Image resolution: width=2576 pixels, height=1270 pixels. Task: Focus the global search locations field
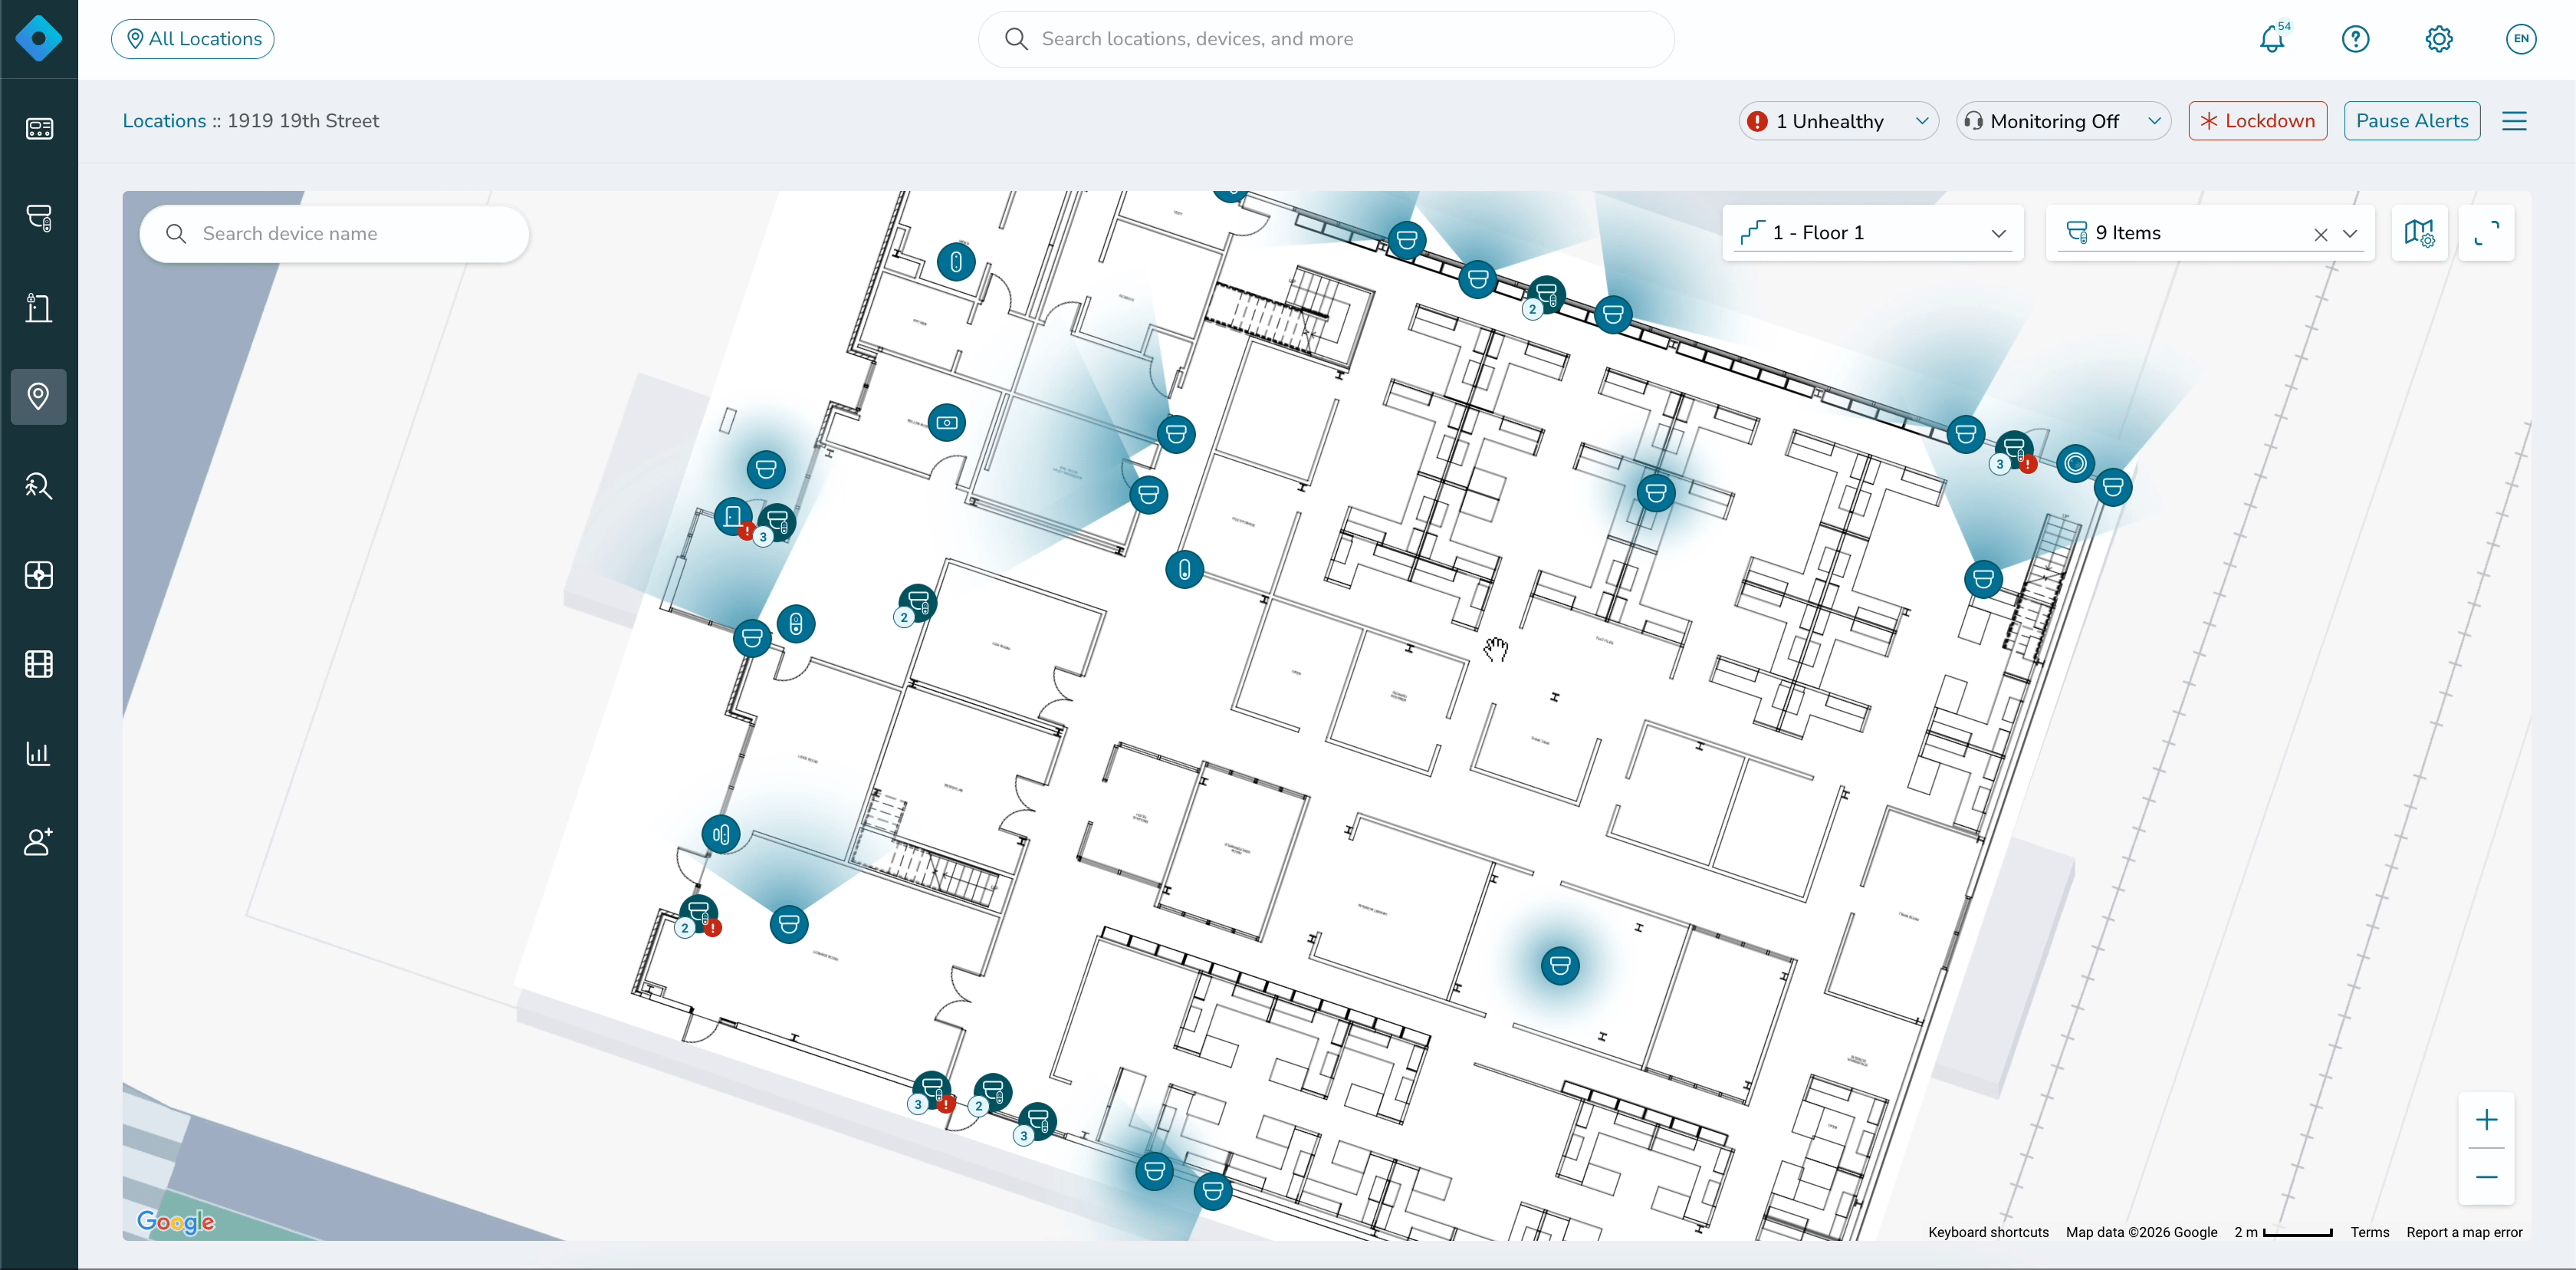[x=1325, y=39]
